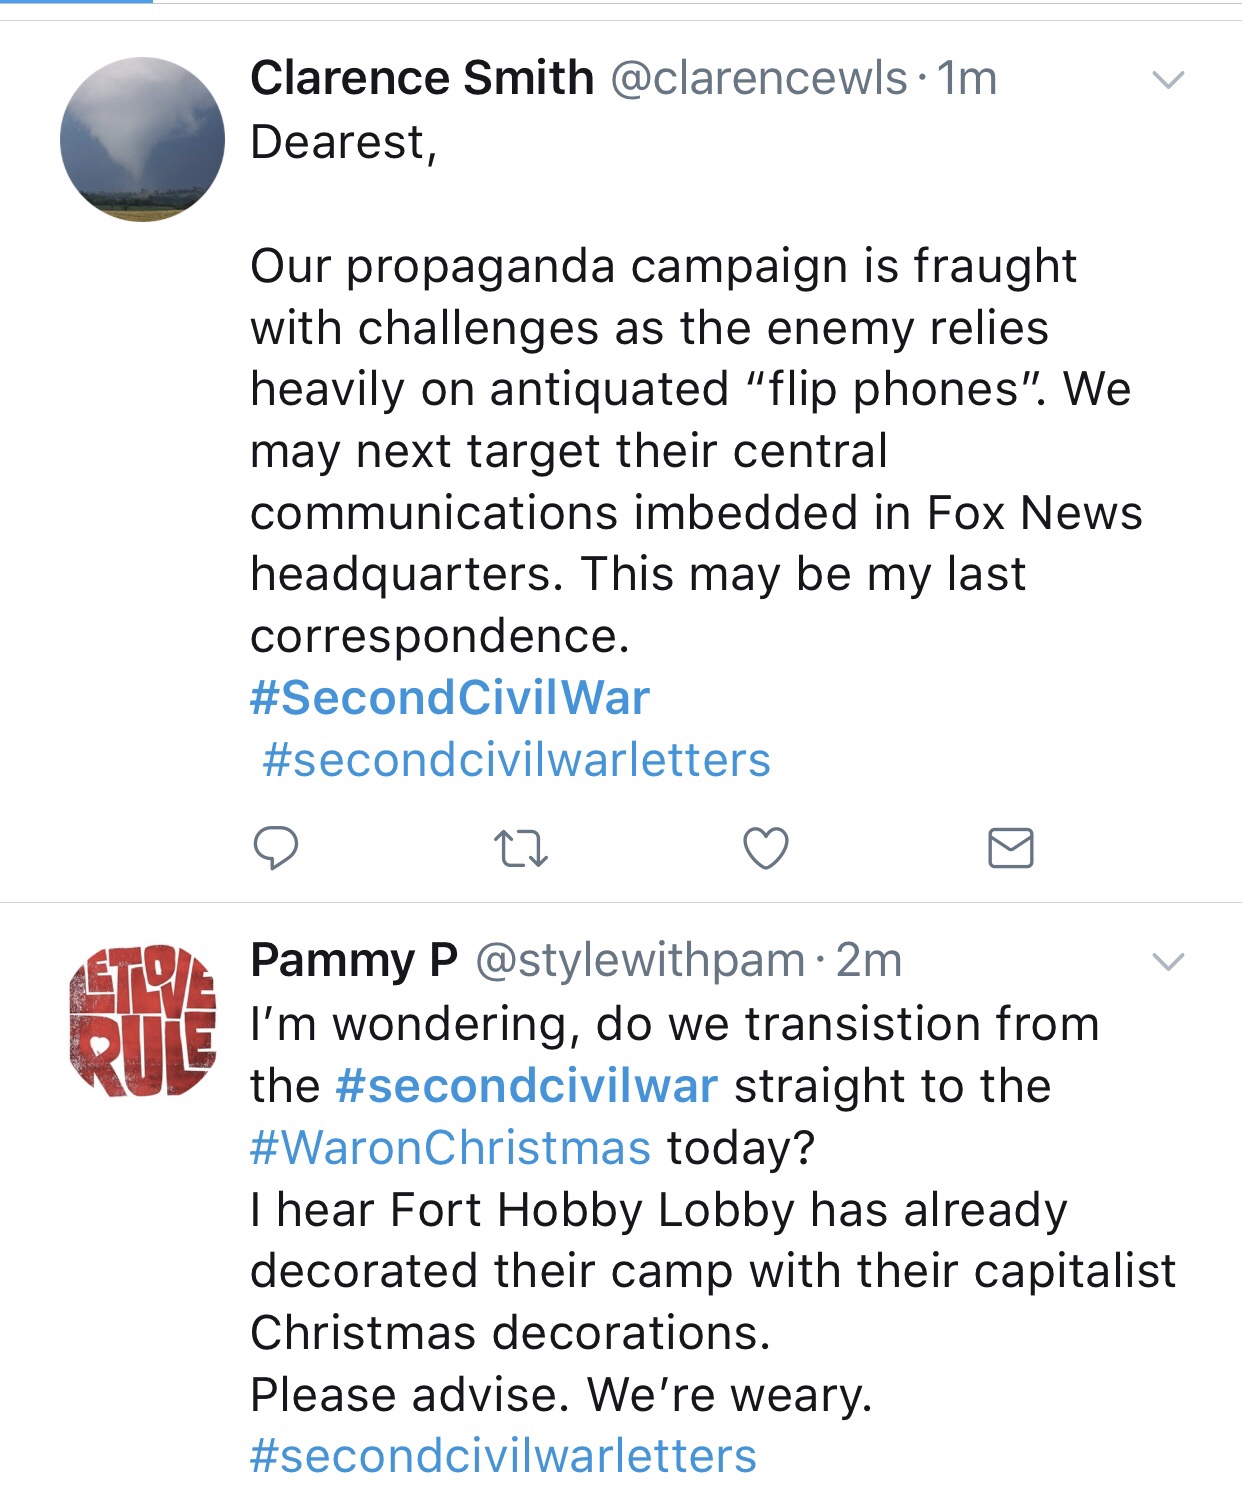
Task: Open Clarence Smith's tornado profile picture
Action: click(x=142, y=139)
